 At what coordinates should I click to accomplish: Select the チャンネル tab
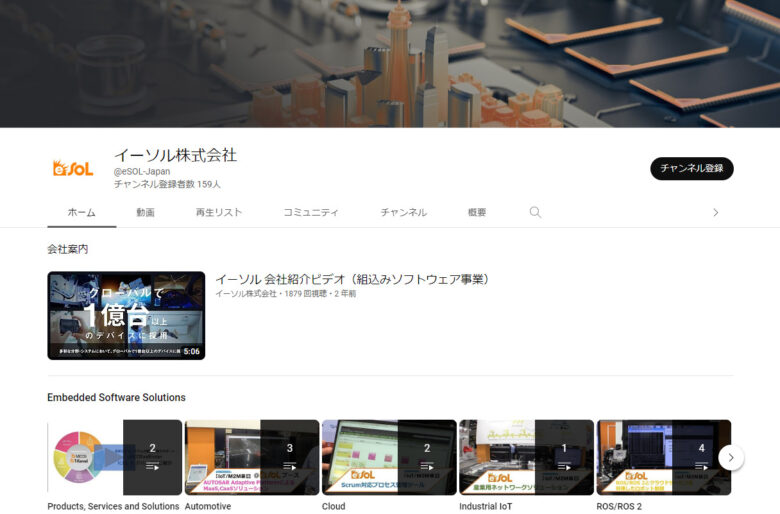404,212
